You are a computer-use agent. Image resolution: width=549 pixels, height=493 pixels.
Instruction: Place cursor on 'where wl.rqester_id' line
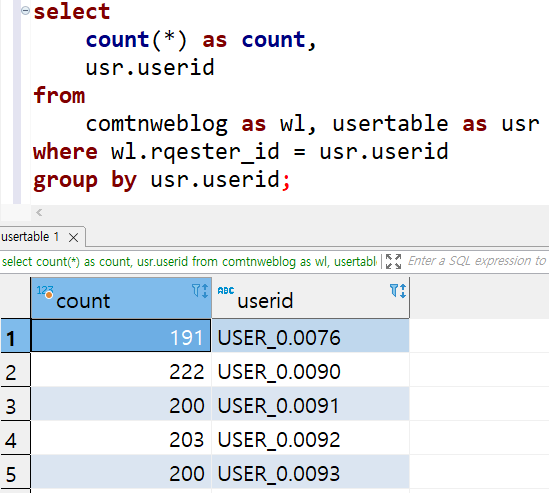coord(241,152)
